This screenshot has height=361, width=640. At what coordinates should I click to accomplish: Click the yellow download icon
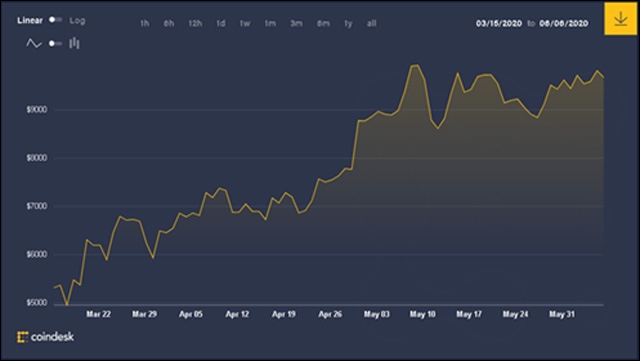pos(620,19)
